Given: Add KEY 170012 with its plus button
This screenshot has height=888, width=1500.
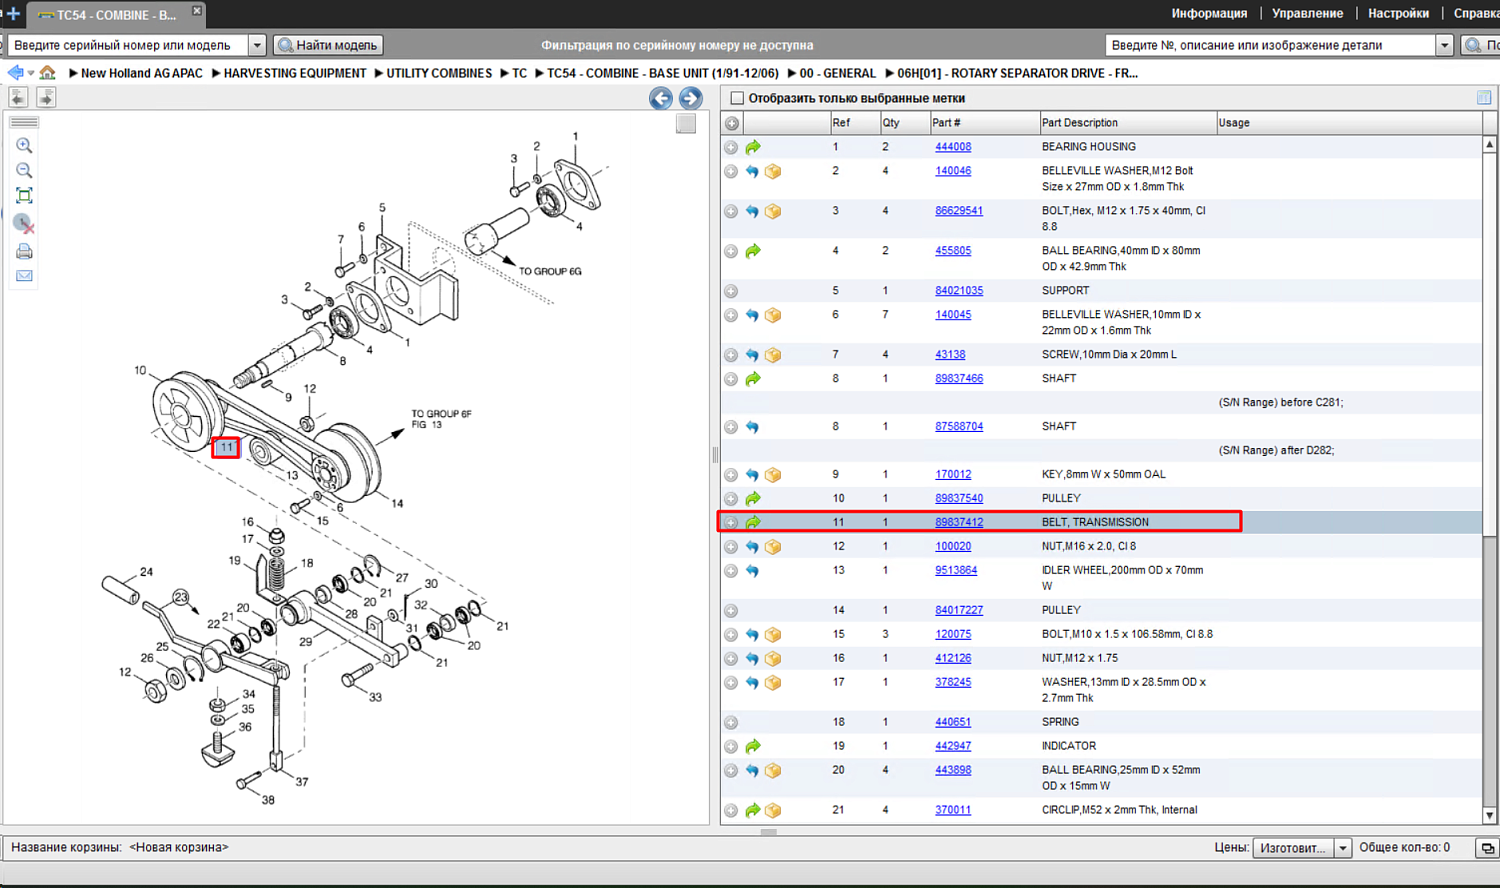Looking at the screenshot, I should coord(731,475).
